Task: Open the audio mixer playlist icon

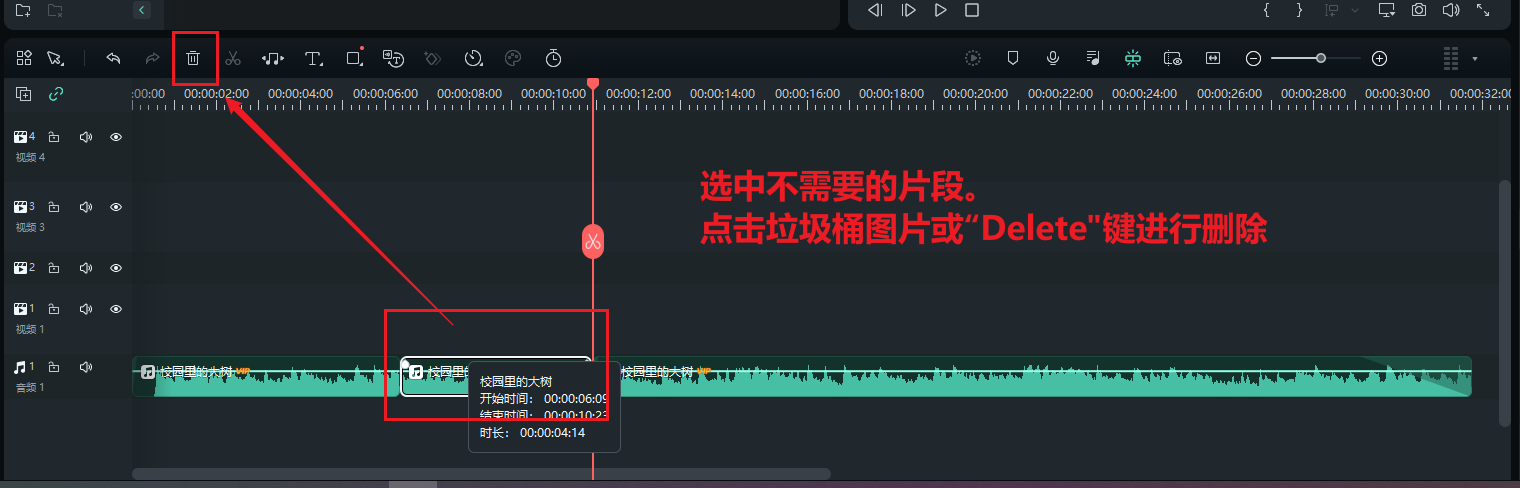Action: [x=1093, y=59]
